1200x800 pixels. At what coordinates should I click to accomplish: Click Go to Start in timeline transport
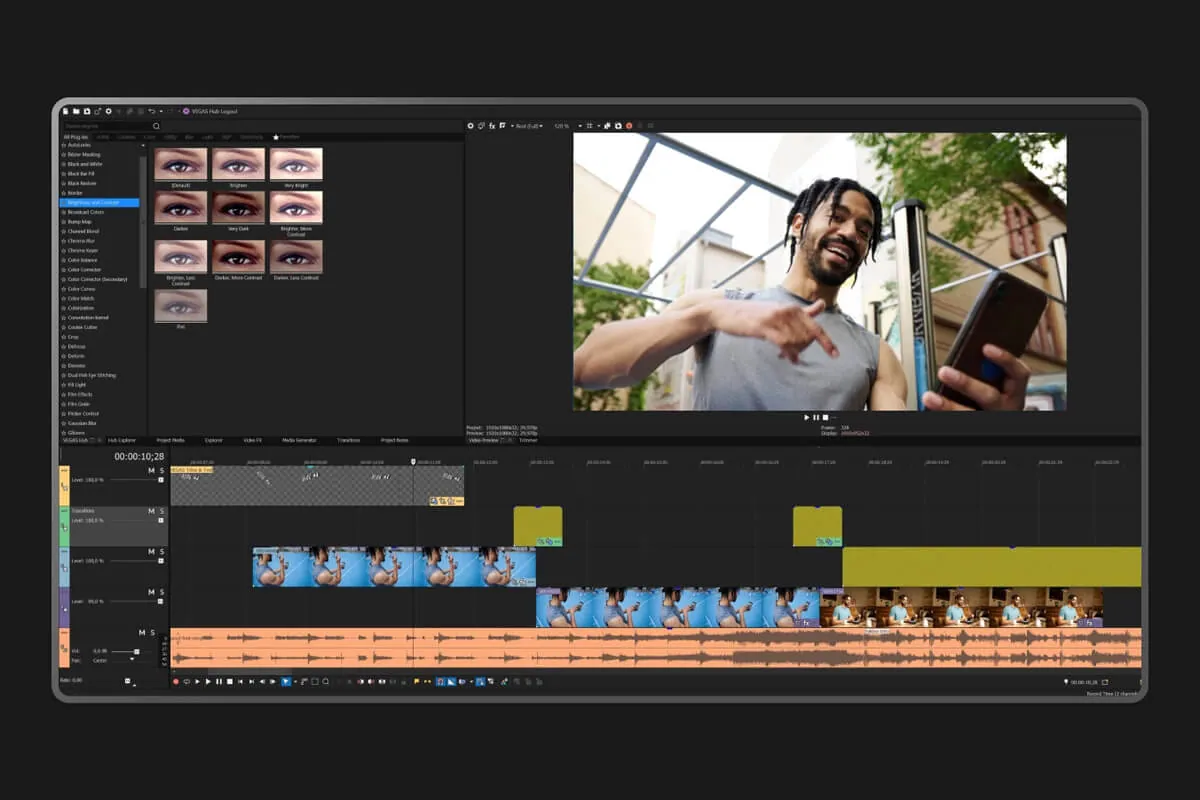[x=240, y=682]
